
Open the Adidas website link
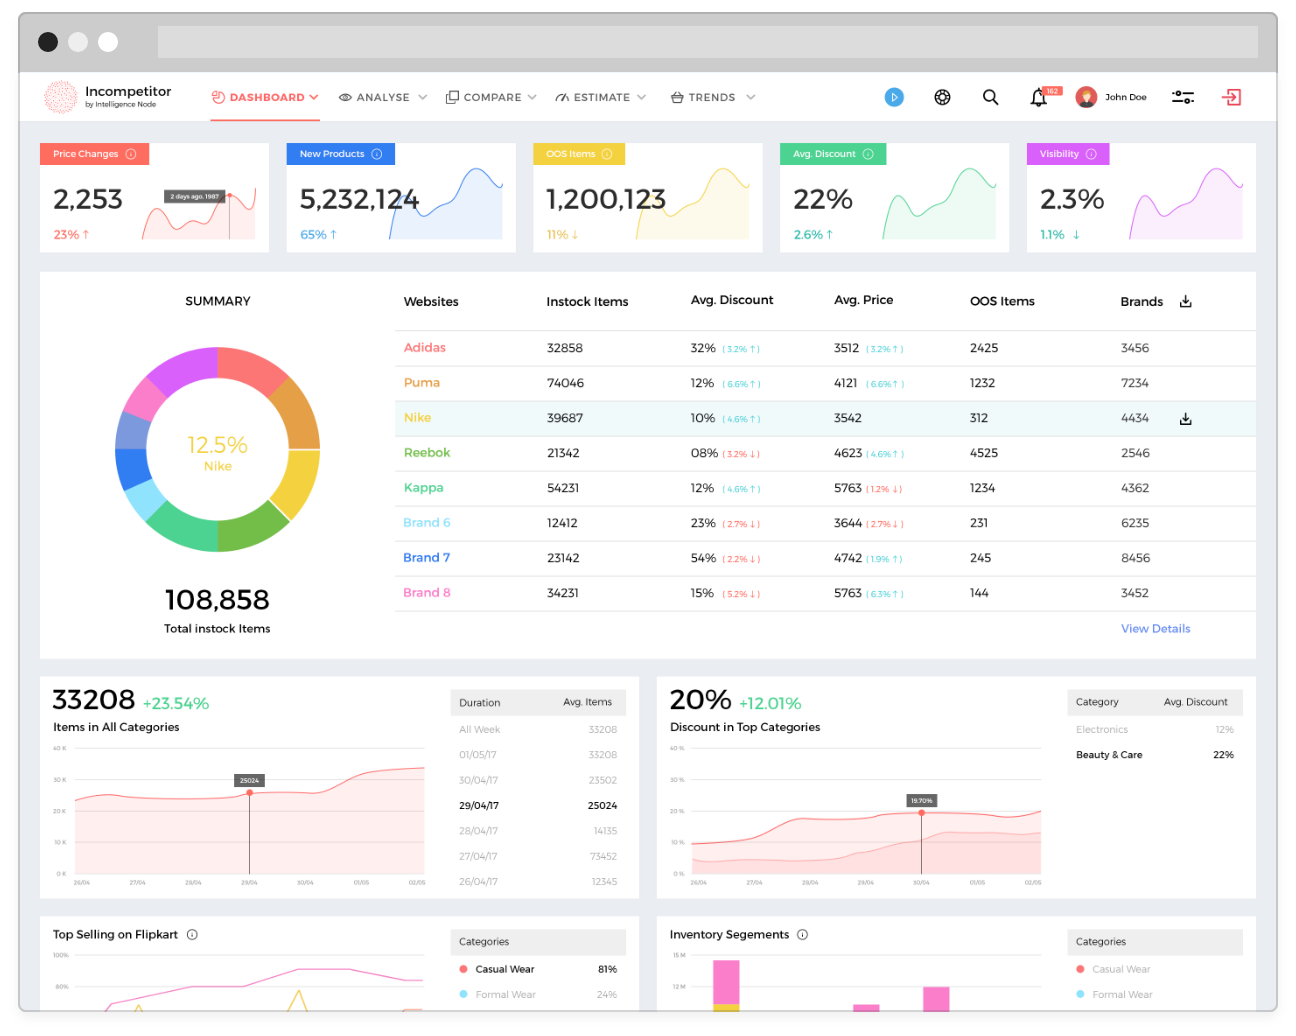click(x=425, y=348)
